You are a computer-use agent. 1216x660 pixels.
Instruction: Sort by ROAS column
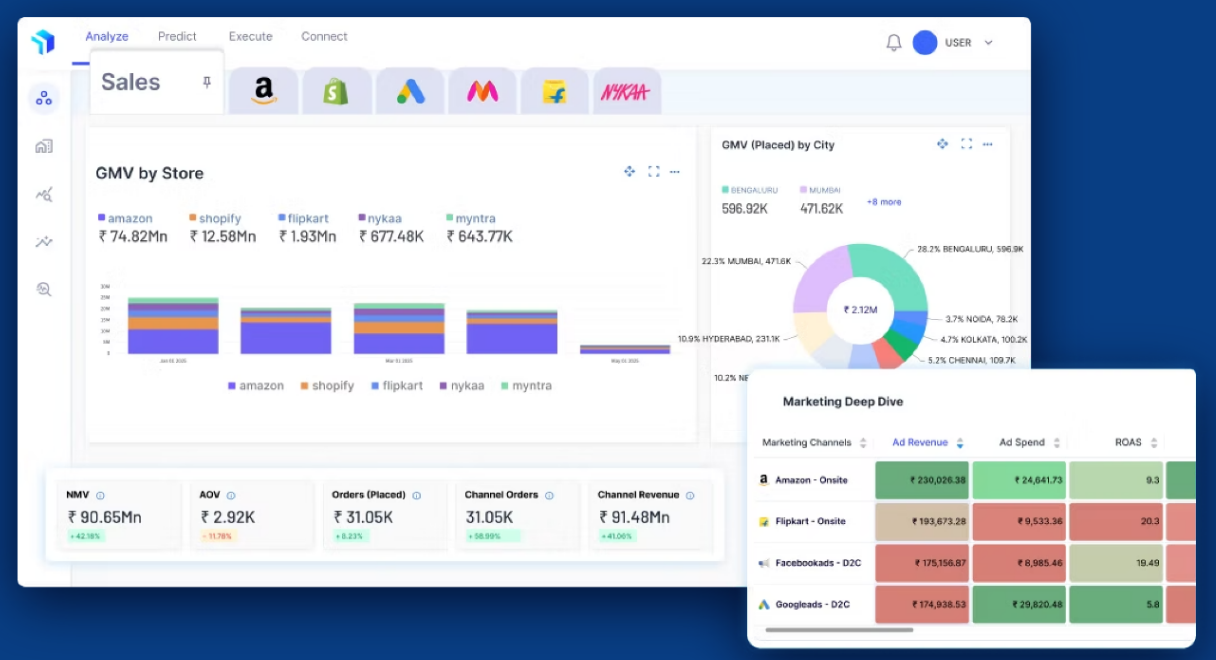click(1136, 442)
